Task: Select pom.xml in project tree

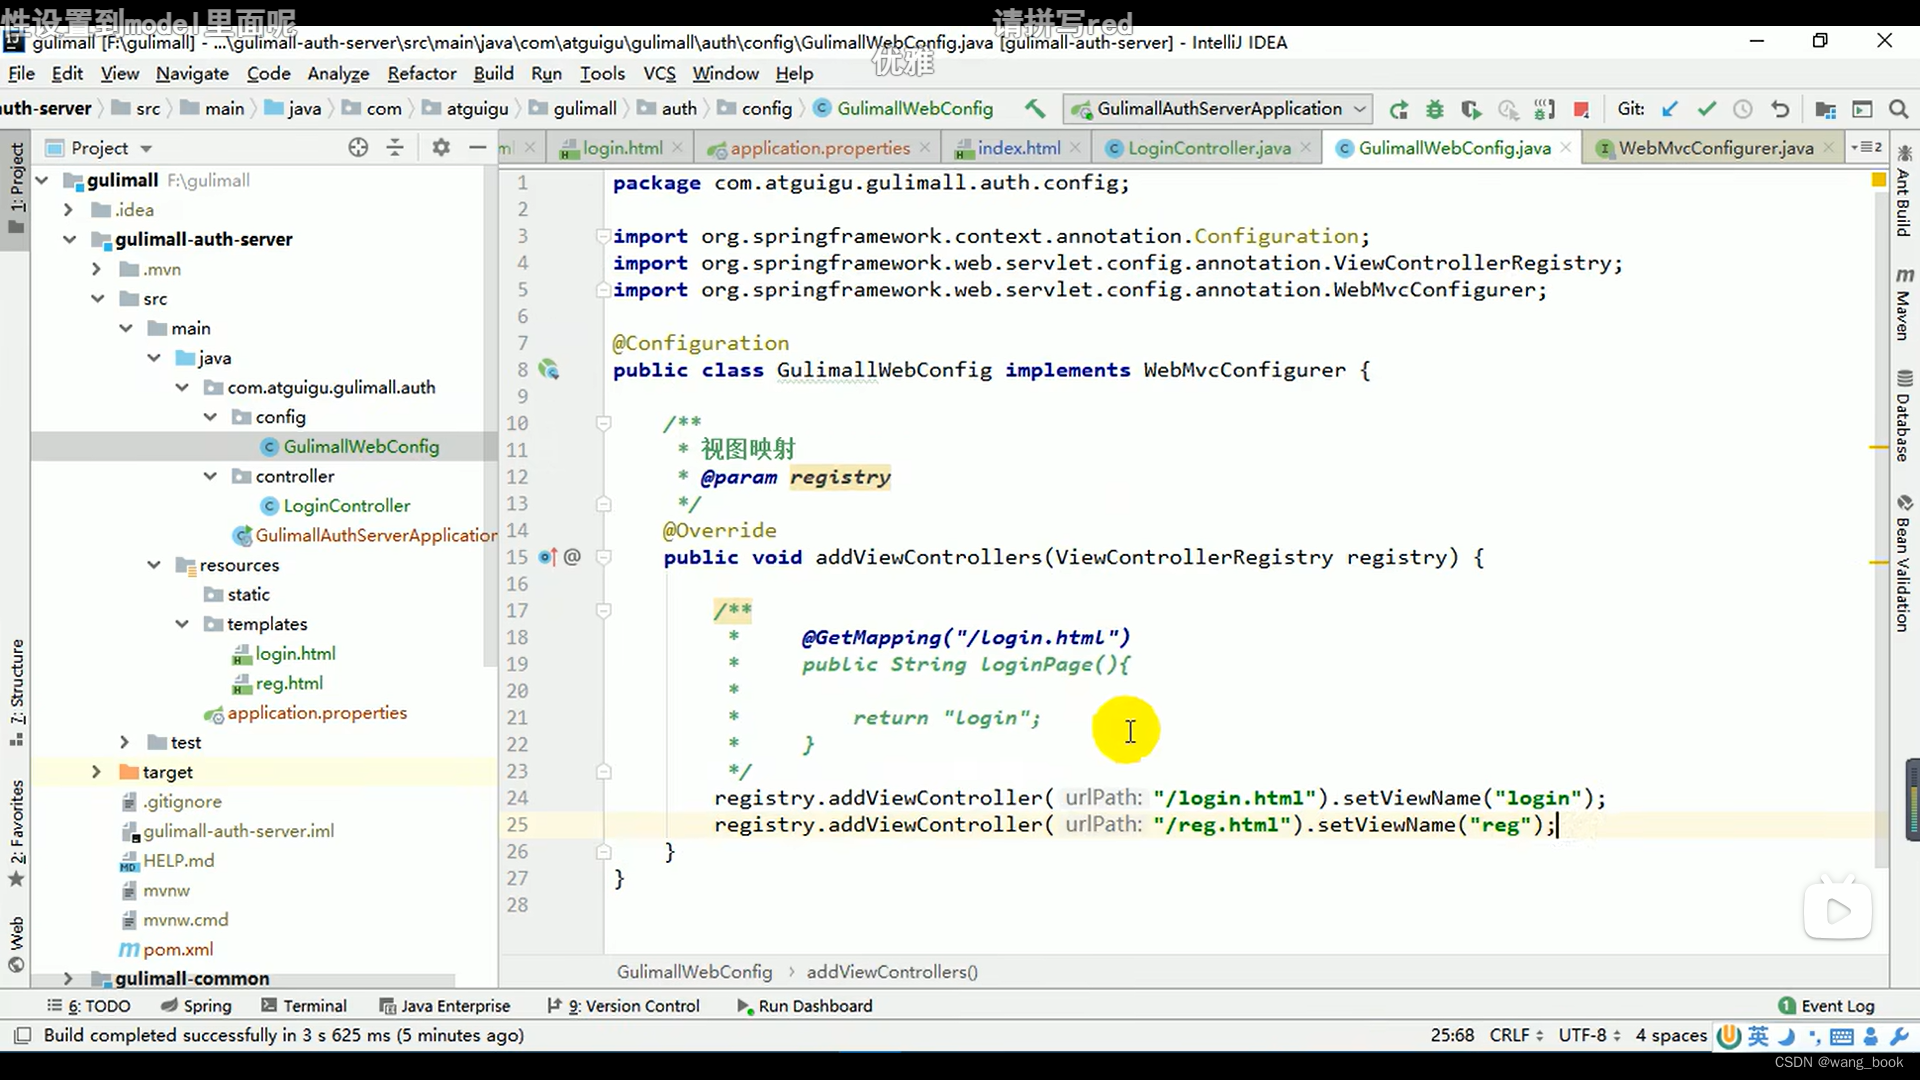Action: point(178,949)
